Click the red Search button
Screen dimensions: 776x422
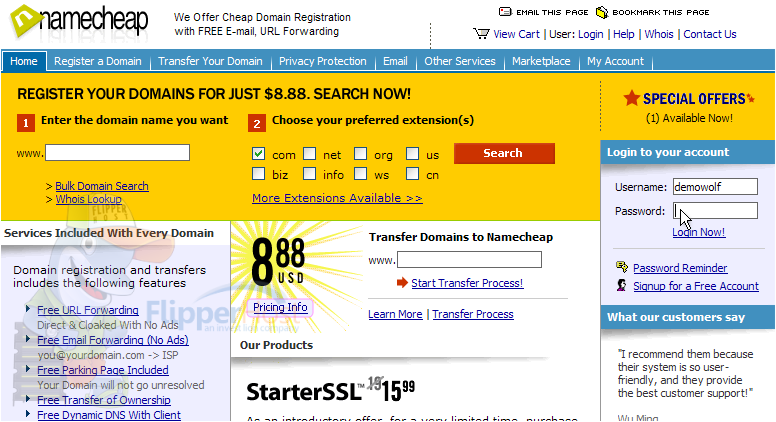(504, 153)
